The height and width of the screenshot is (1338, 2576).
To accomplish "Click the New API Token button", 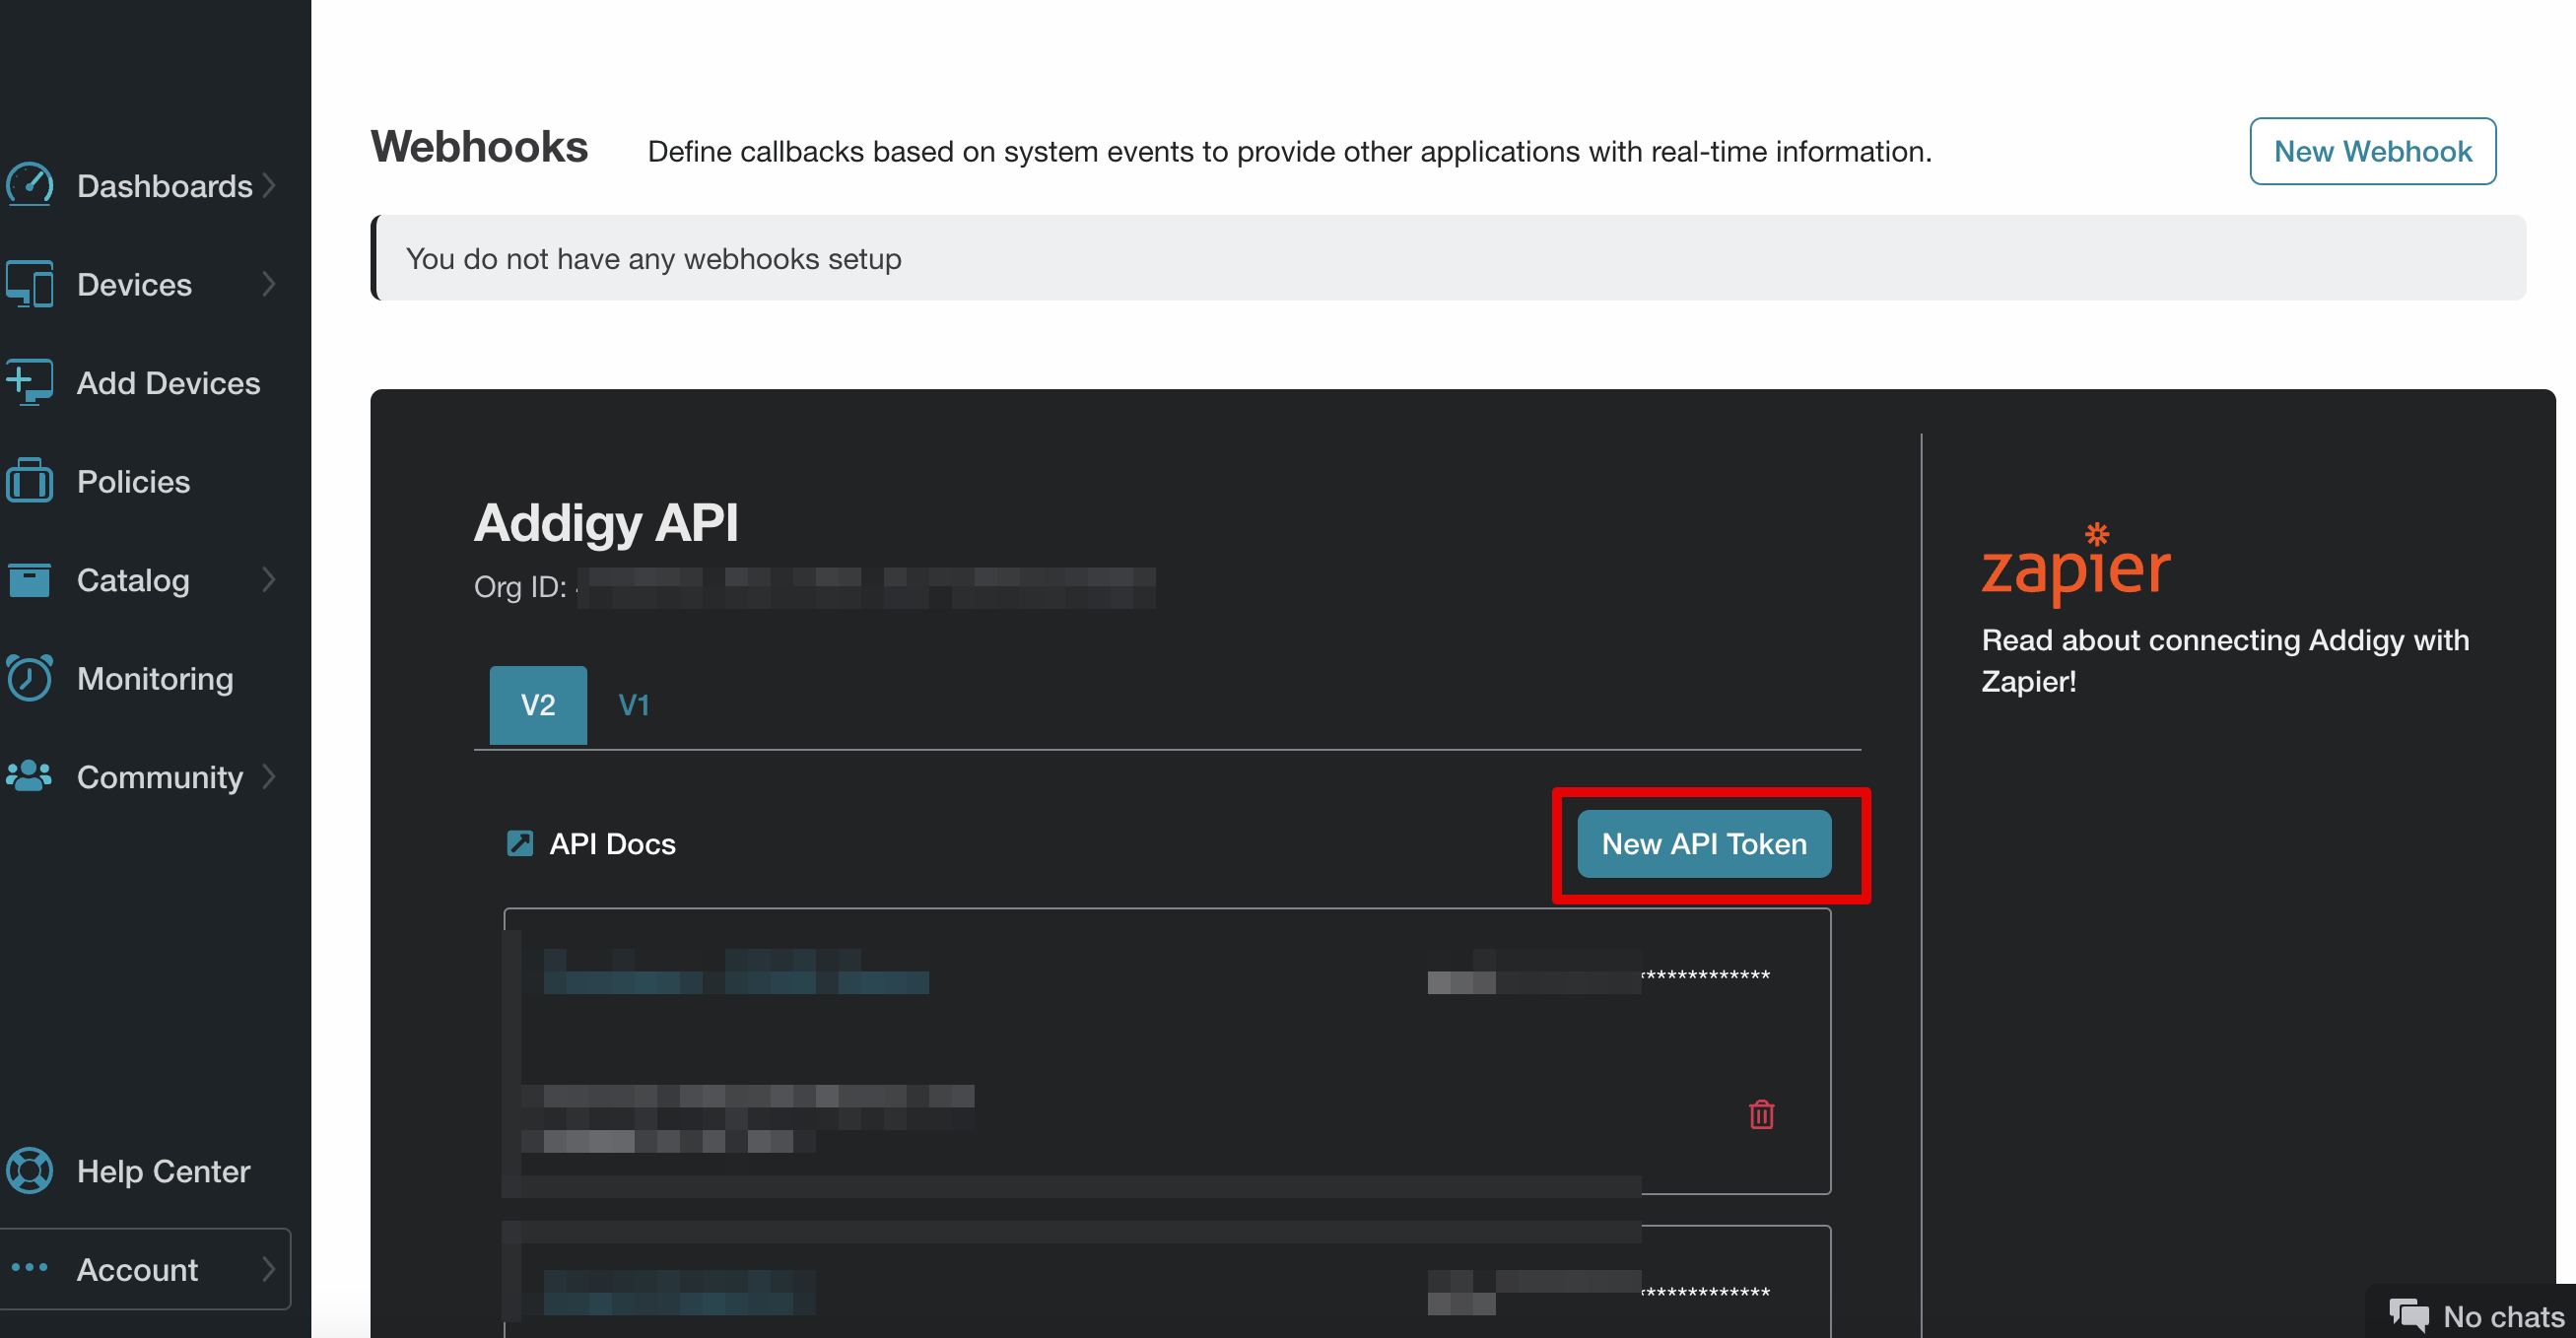I will coord(1704,843).
